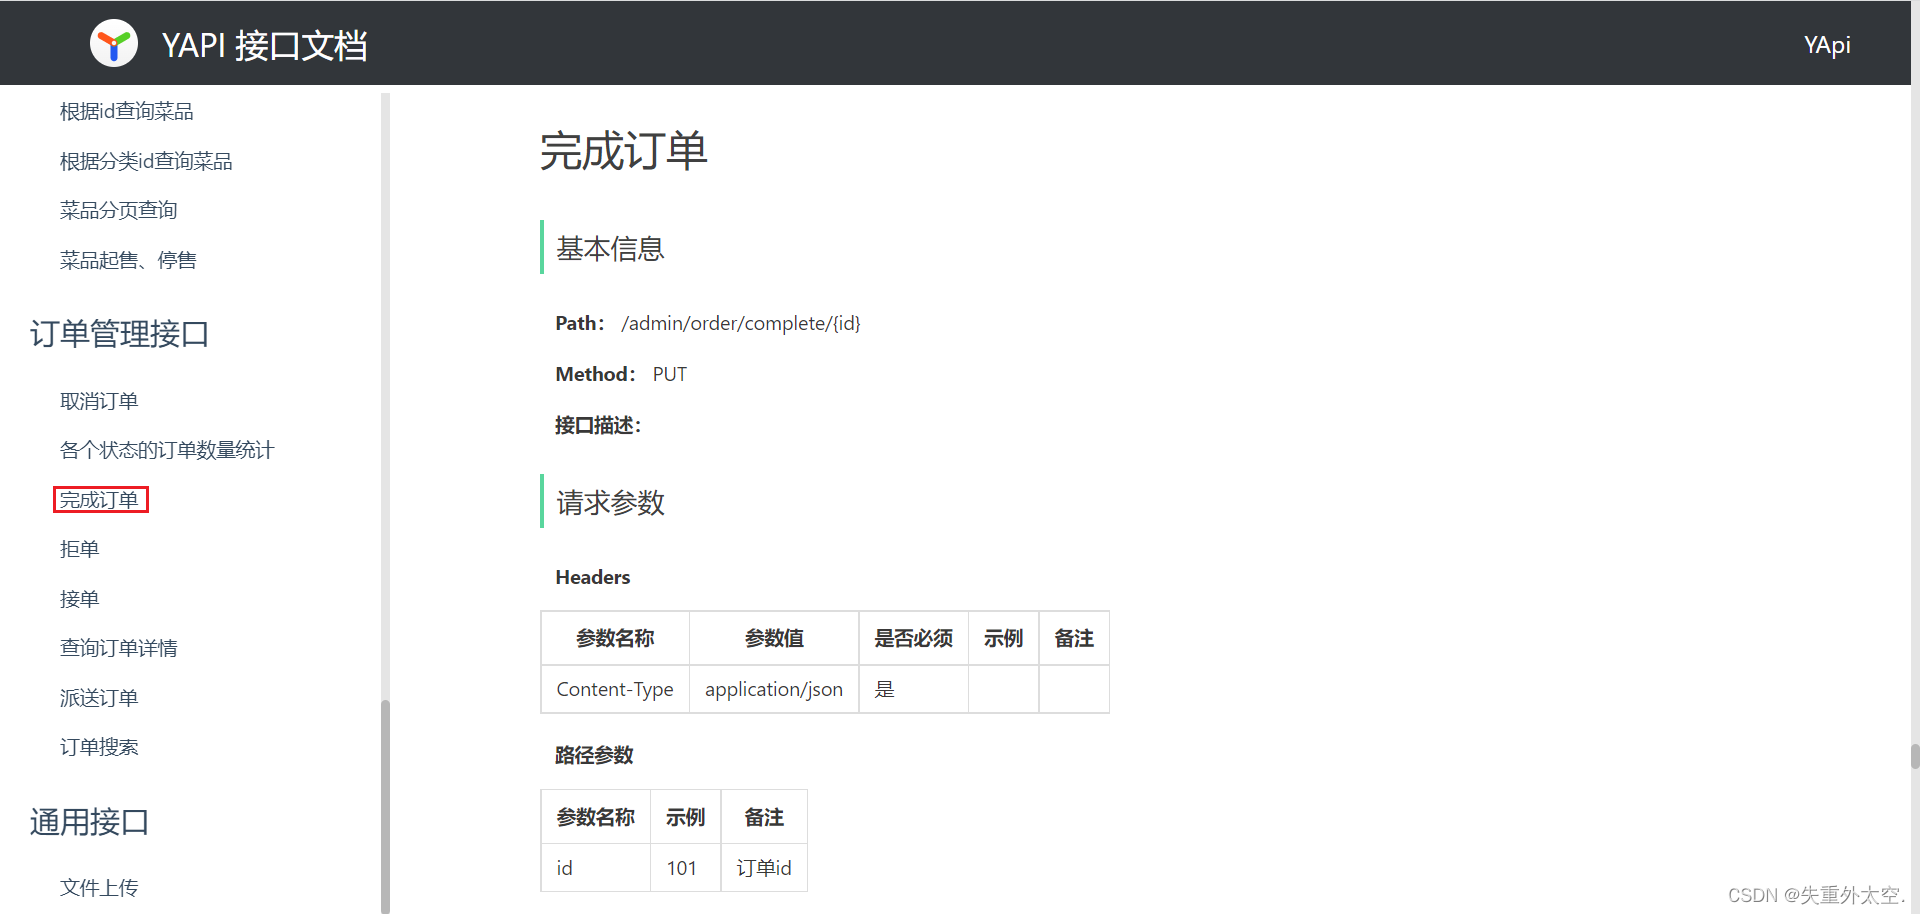Open 根据id查询菜品 in sidebar

(x=126, y=111)
